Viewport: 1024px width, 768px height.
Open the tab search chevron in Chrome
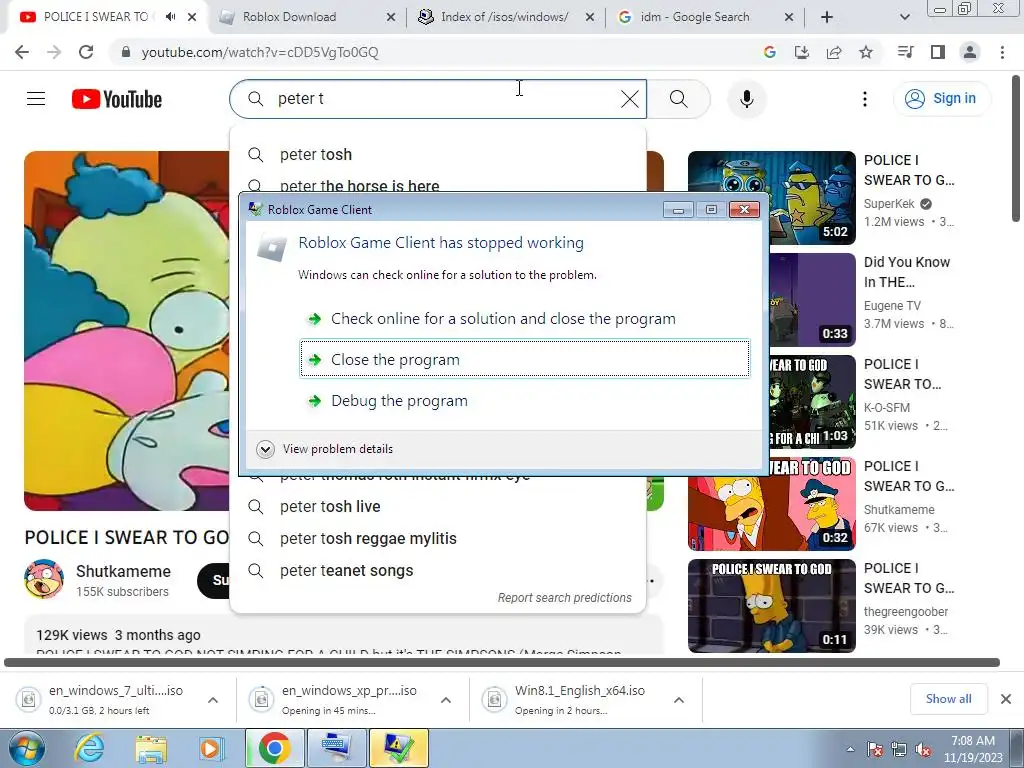click(x=904, y=17)
